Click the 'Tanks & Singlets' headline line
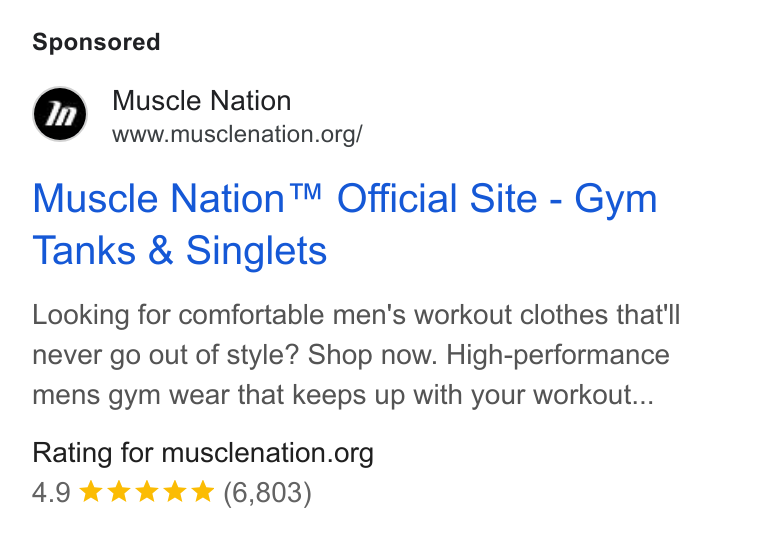This screenshot has width=760, height=536. point(180,251)
